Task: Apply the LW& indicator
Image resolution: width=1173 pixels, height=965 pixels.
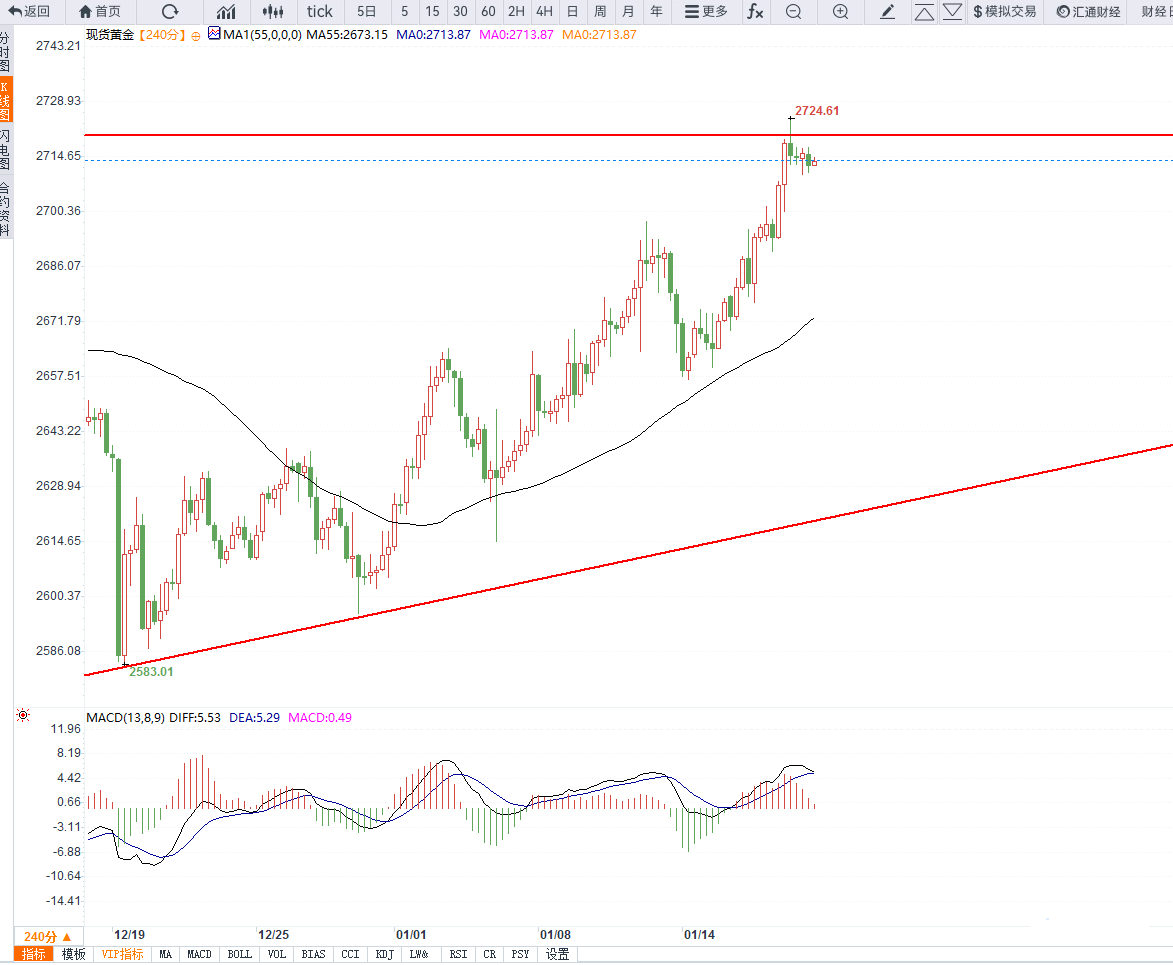Action: (419, 954)
